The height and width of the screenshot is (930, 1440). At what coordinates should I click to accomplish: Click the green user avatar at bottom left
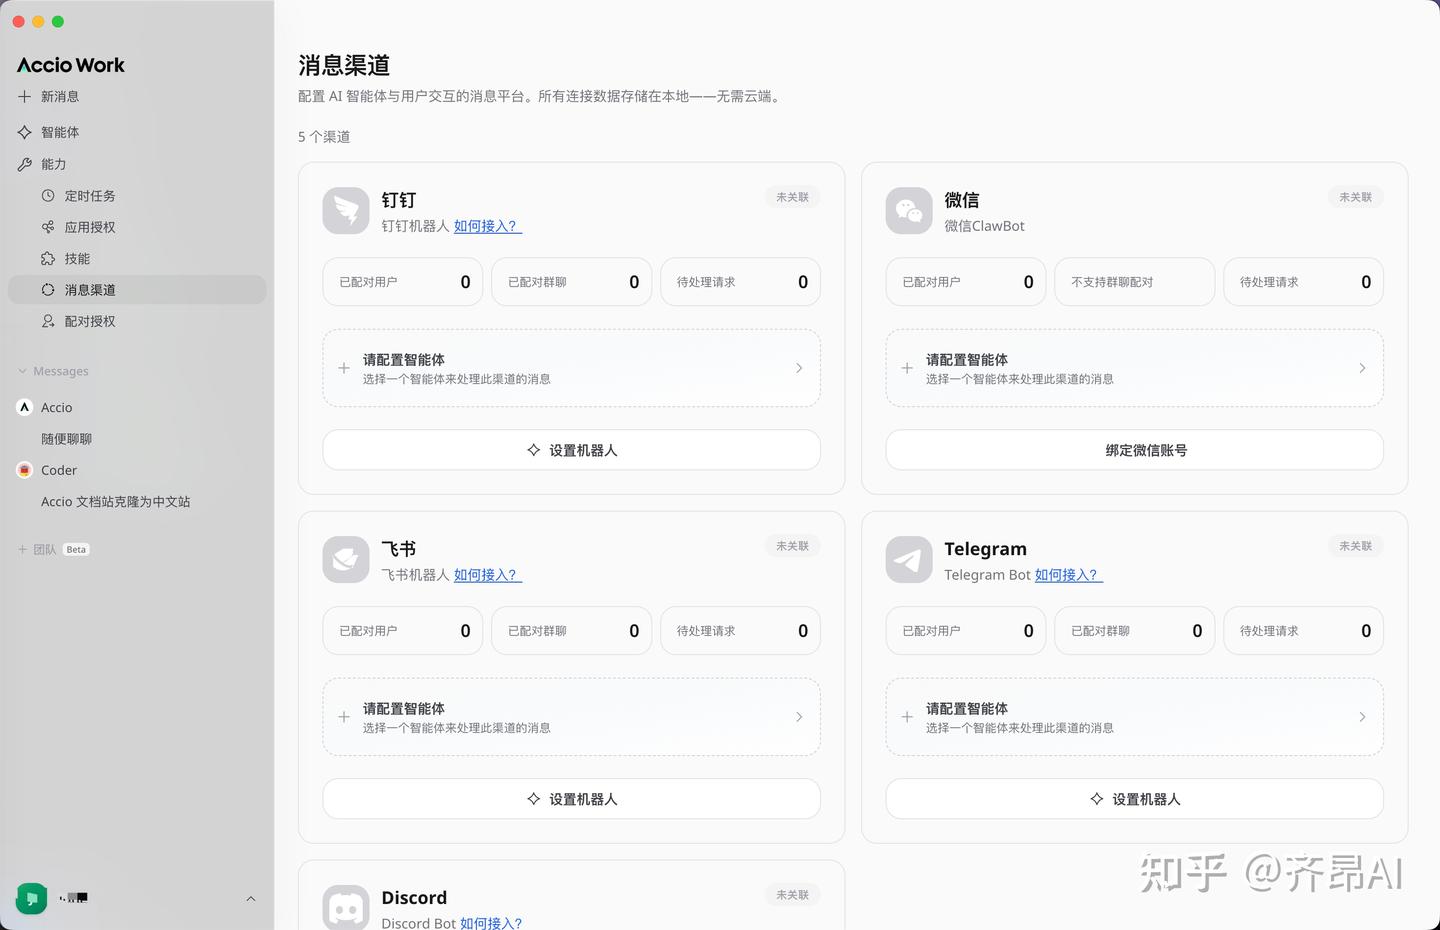pos(32,898)
